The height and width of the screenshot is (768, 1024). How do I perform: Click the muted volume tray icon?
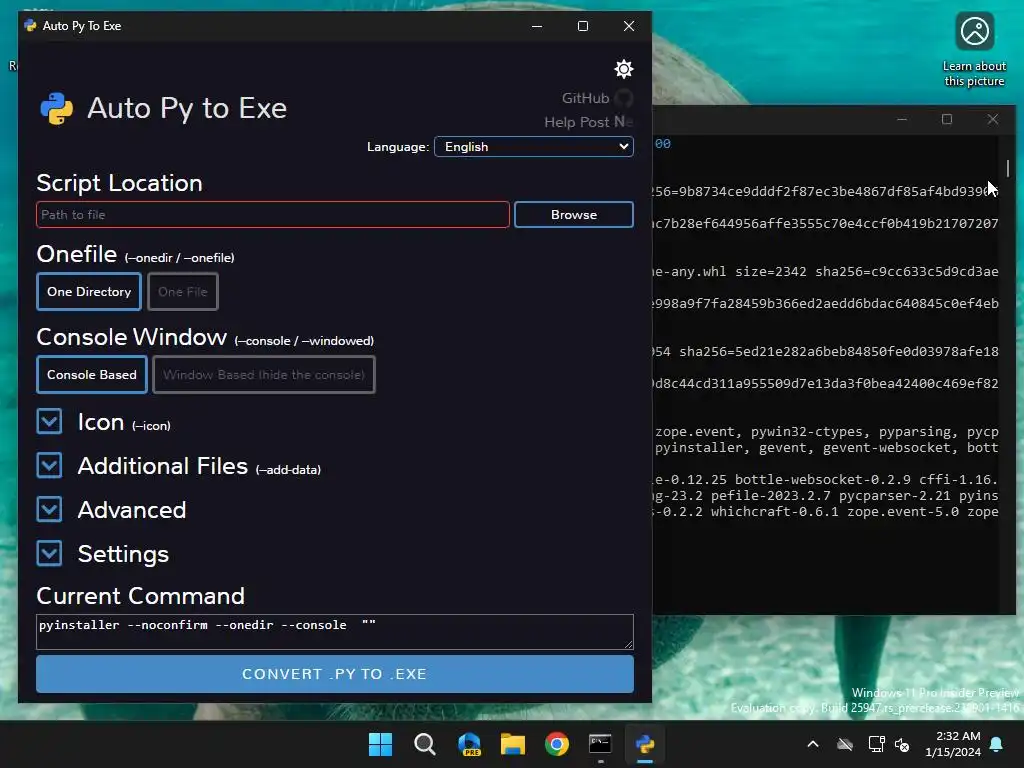click(x=903, y=744)
